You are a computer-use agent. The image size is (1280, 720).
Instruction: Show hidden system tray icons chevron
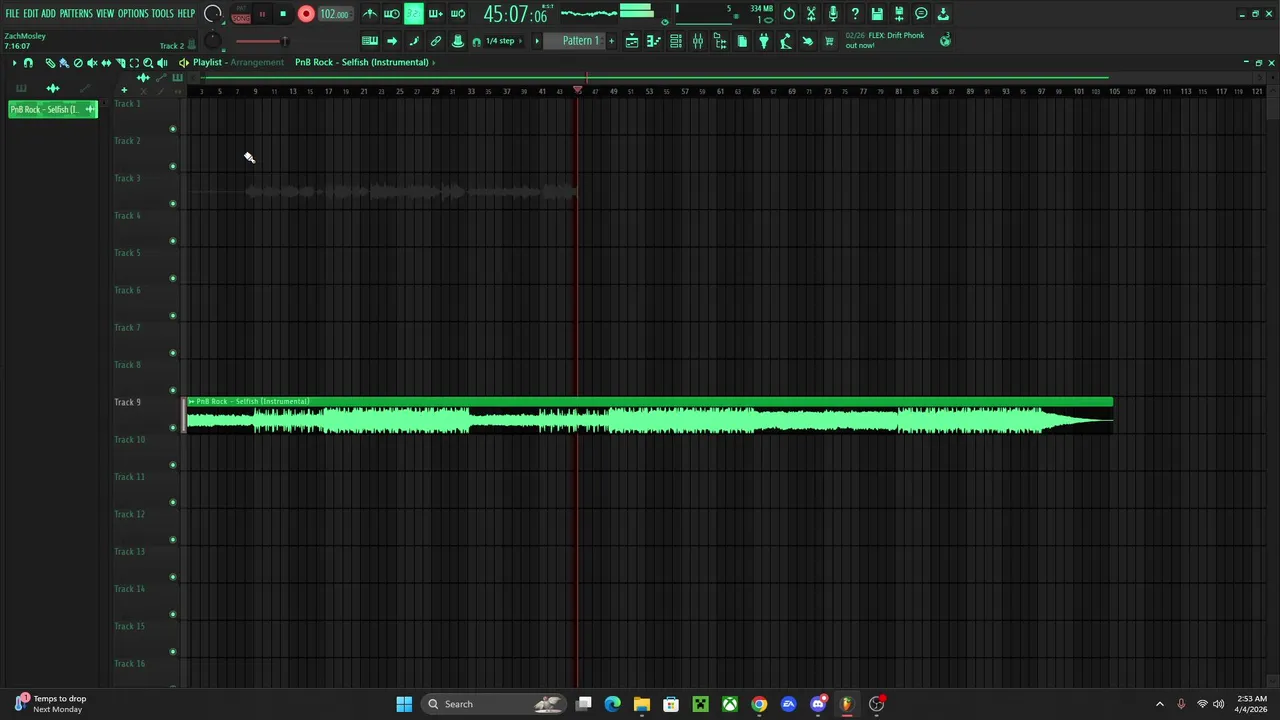point(1160,704)
